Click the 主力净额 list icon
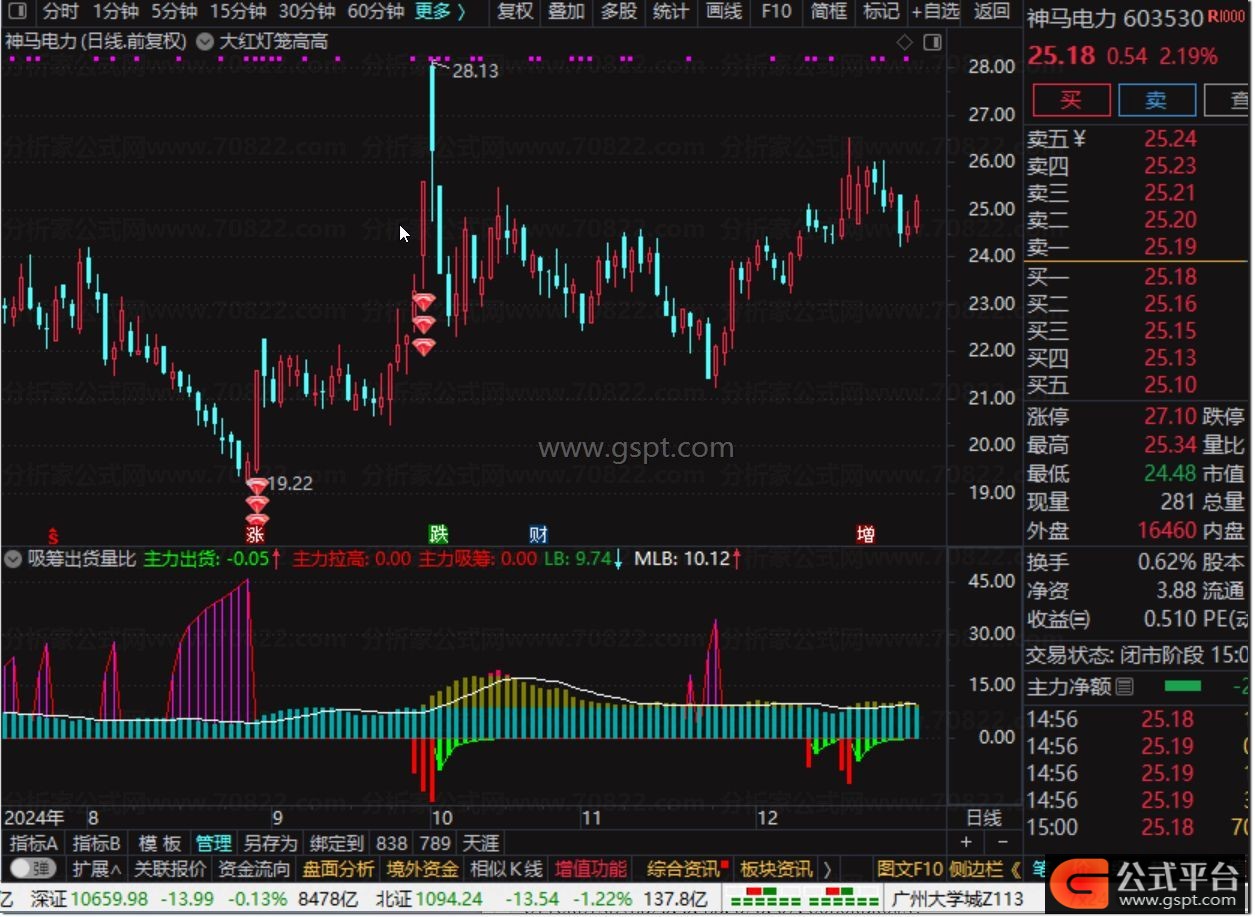1255x917 pixels. pyautogui.click(x=1125, y=686)
